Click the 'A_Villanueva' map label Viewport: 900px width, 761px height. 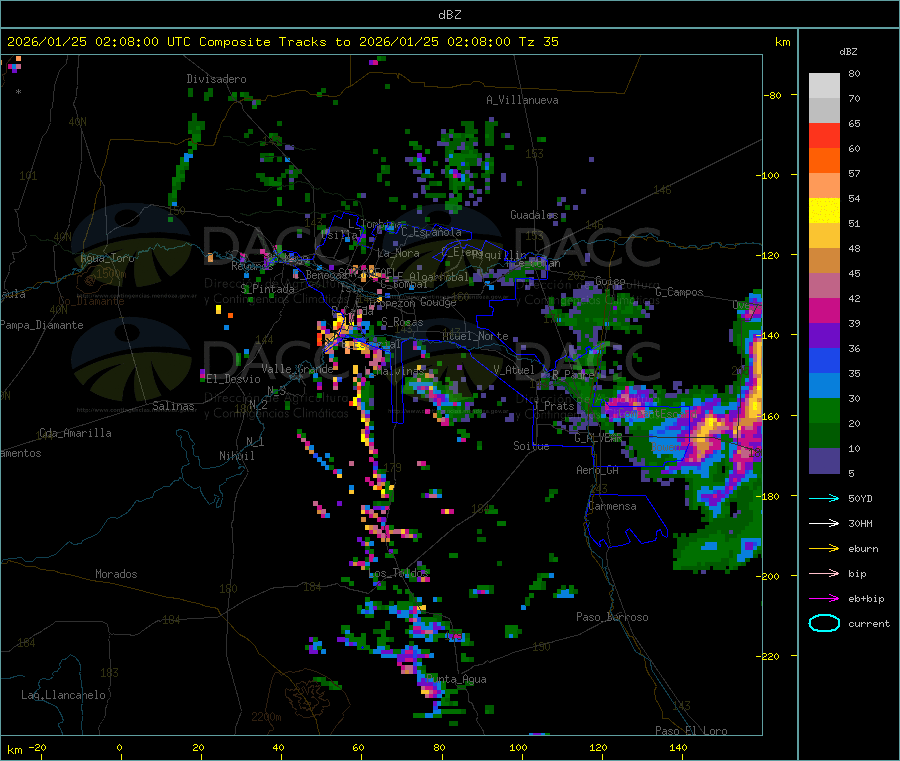tap(522, 100)
